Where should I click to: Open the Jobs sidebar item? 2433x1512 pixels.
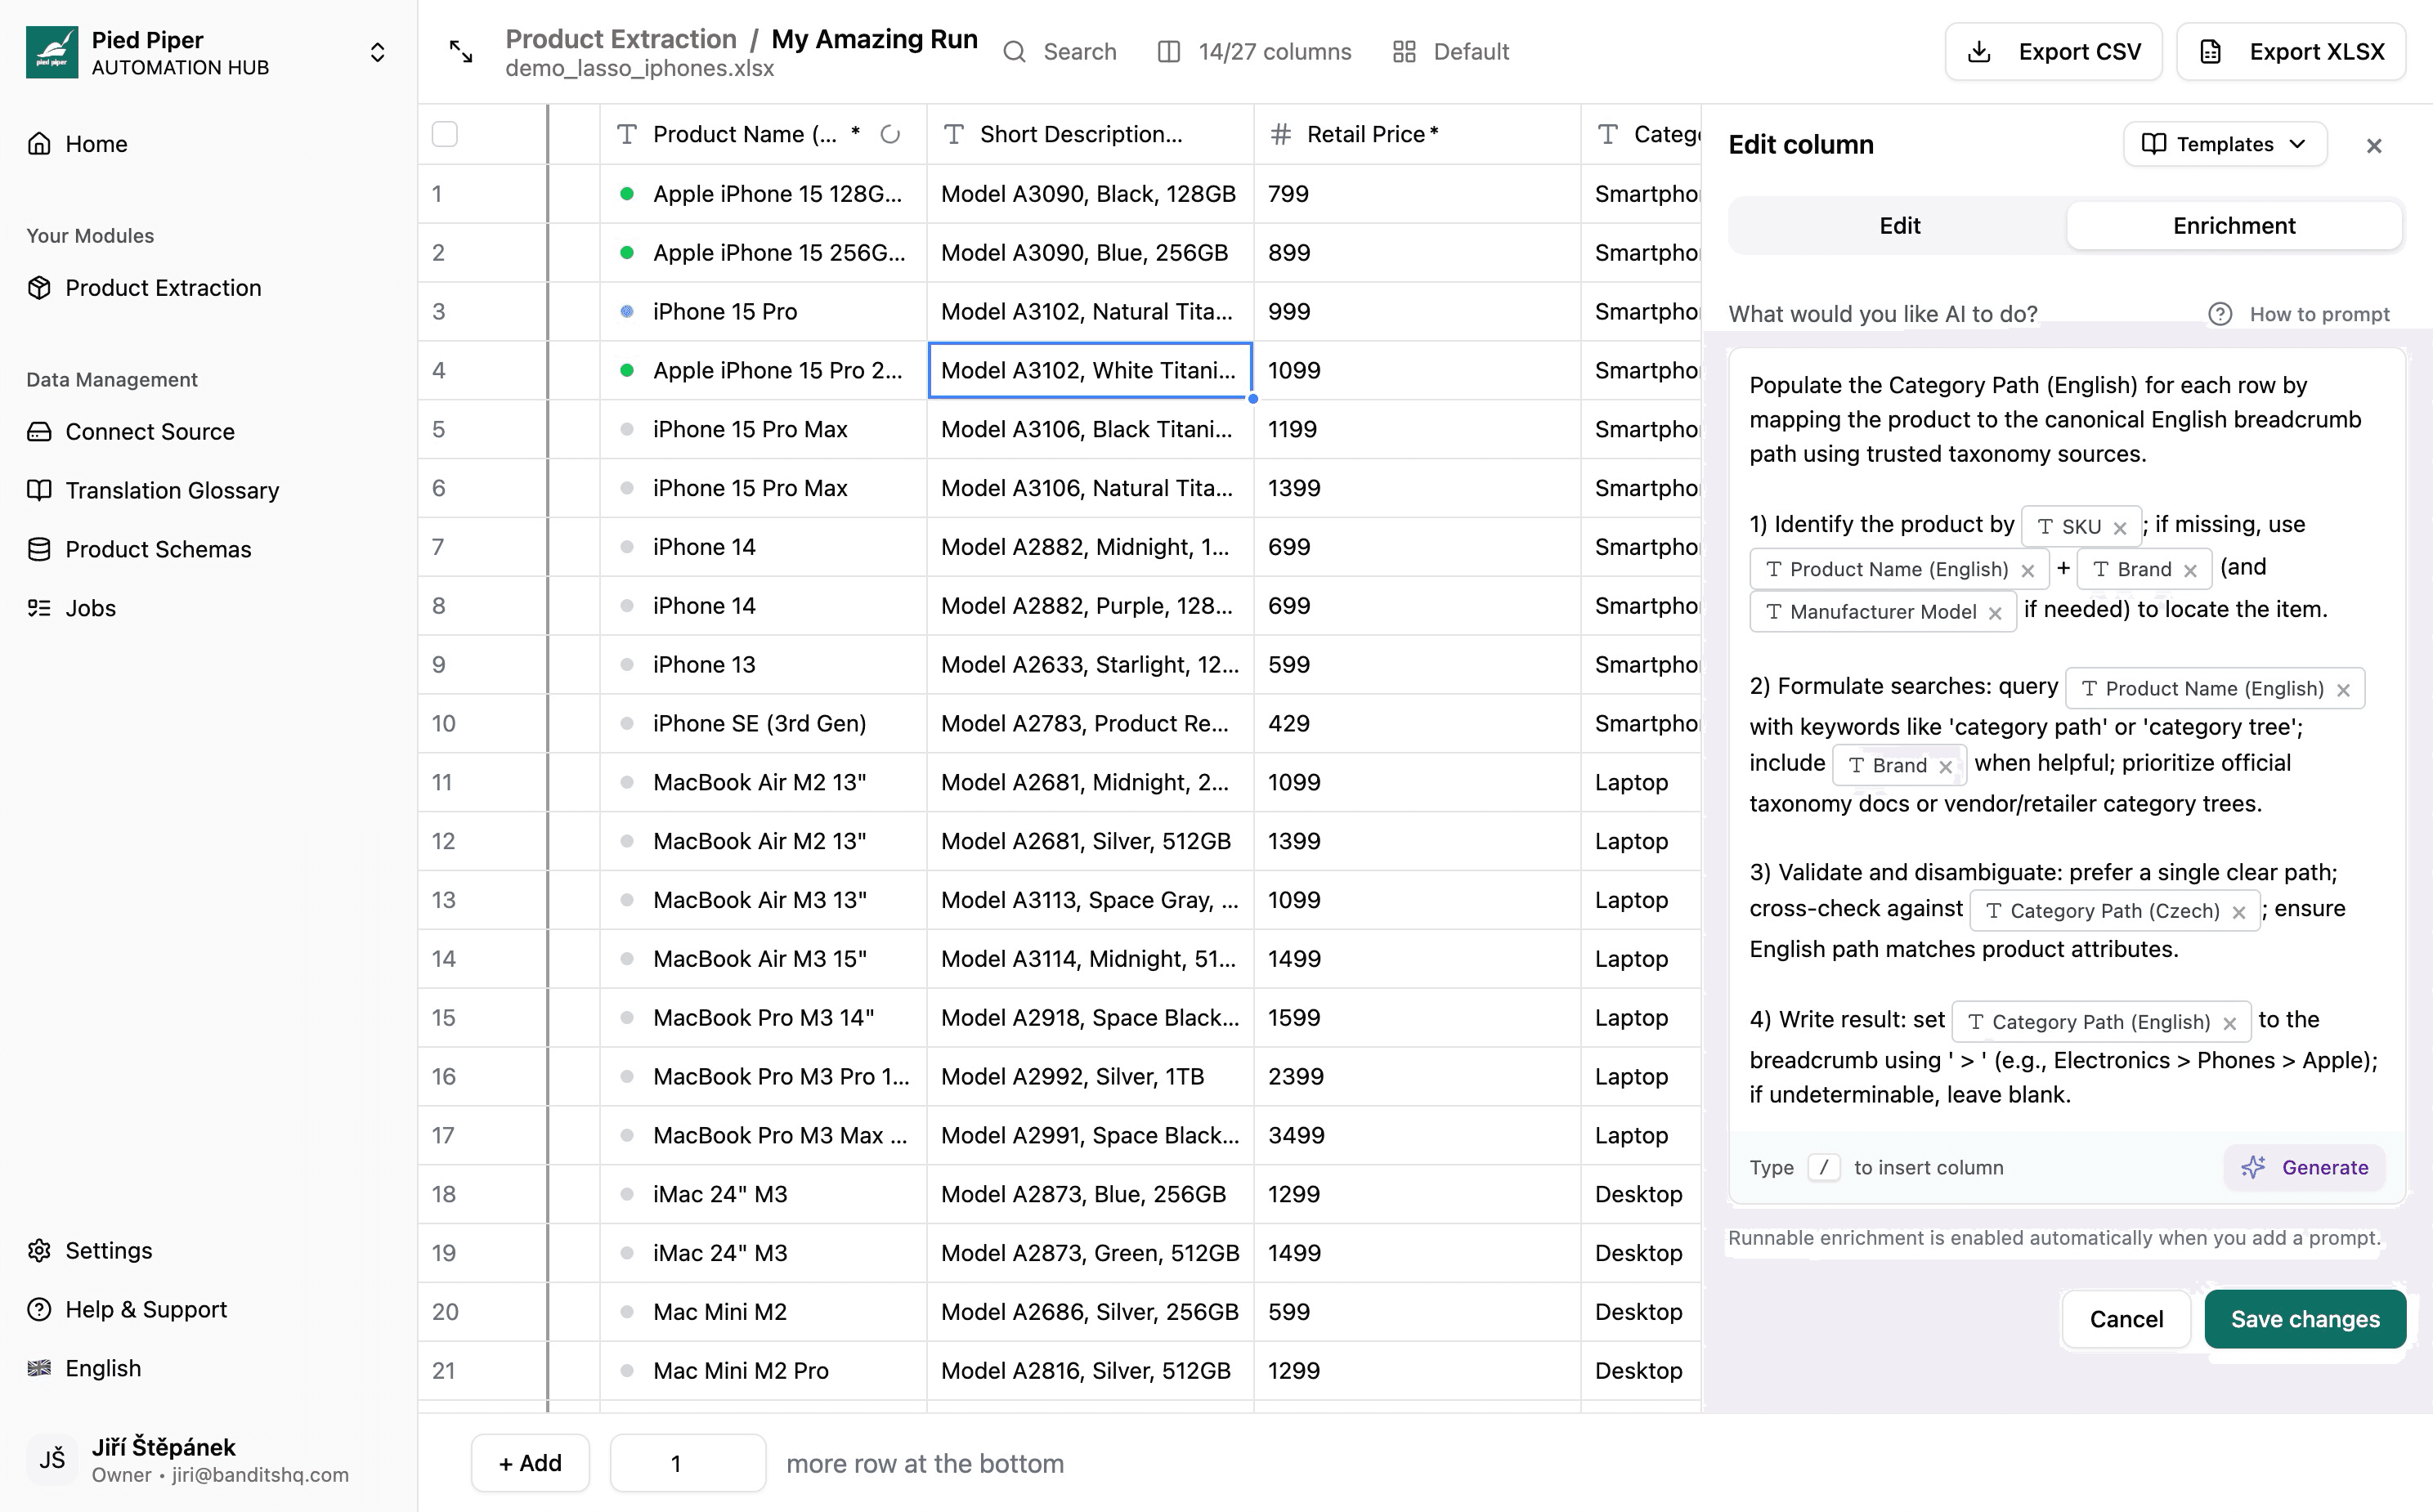[x=90, y=608]
